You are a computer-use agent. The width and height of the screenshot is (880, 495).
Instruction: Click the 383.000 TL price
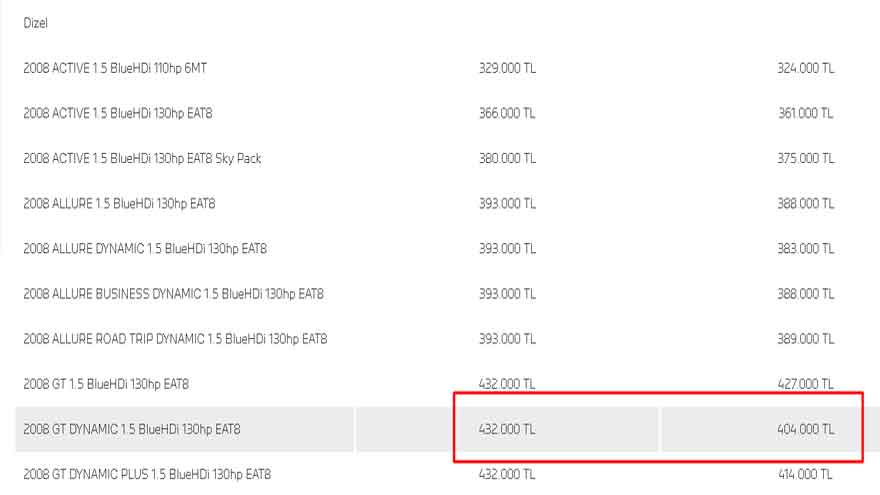(x=805, y=249)
